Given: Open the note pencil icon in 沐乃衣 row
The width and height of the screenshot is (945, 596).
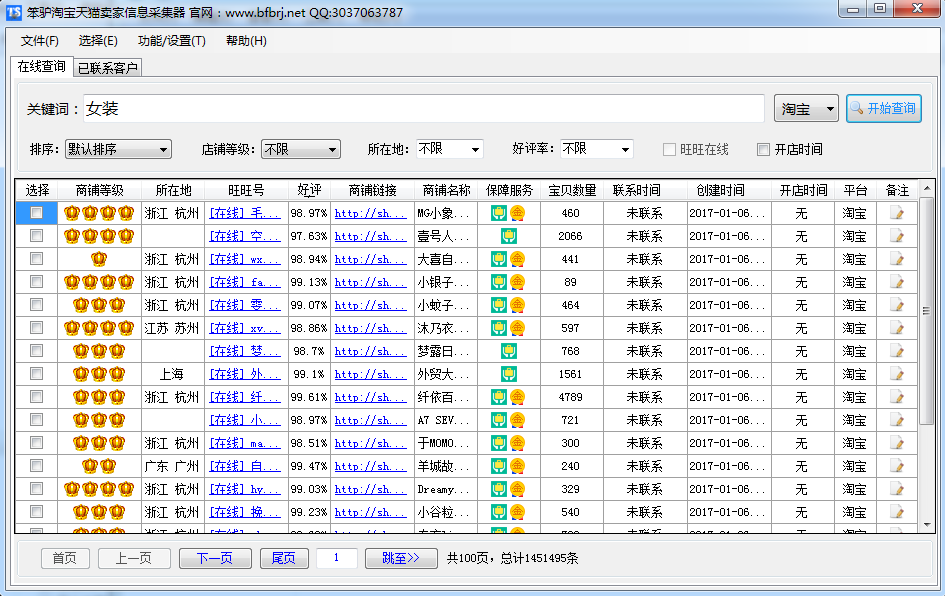Looking at the screenshot, I should (897, 328).
